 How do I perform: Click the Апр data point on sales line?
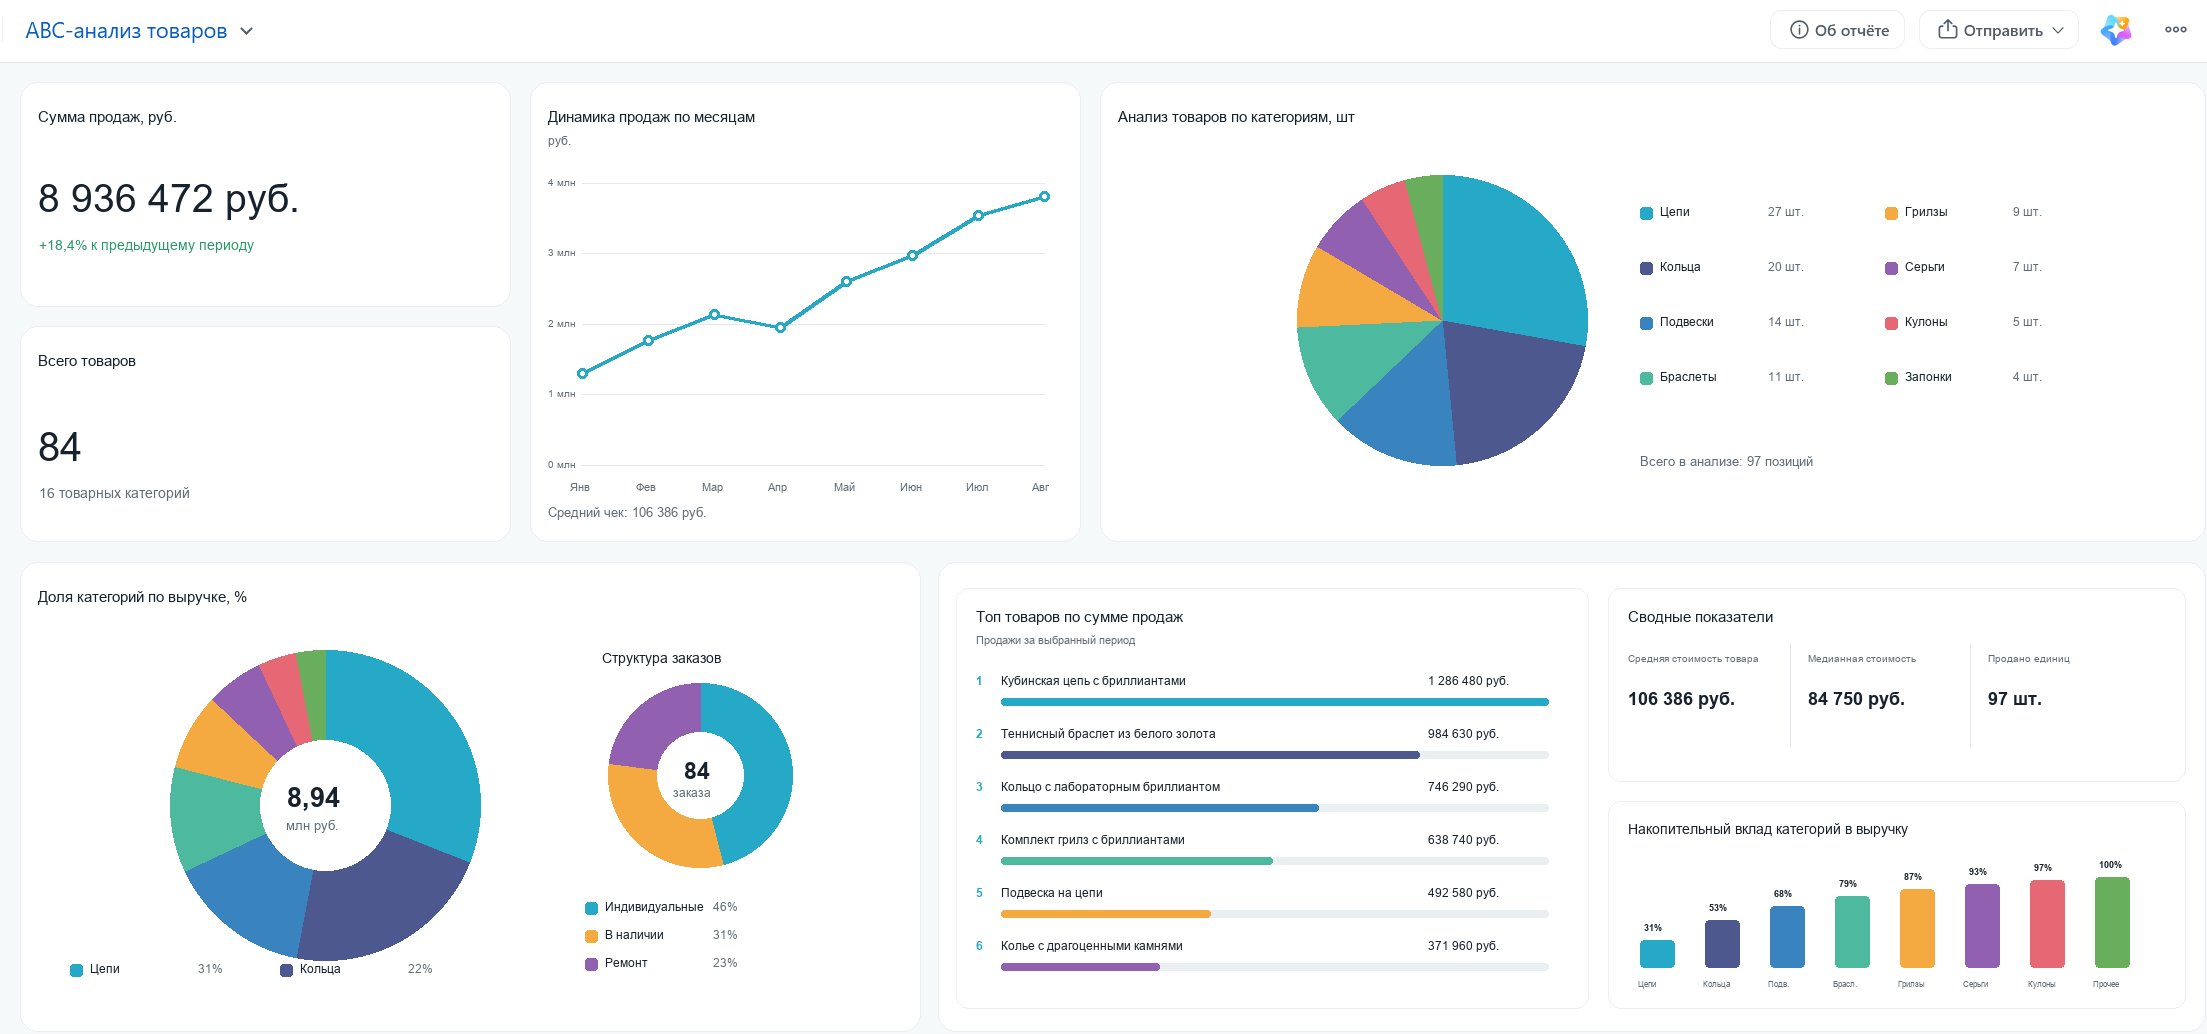coord(780,328)
